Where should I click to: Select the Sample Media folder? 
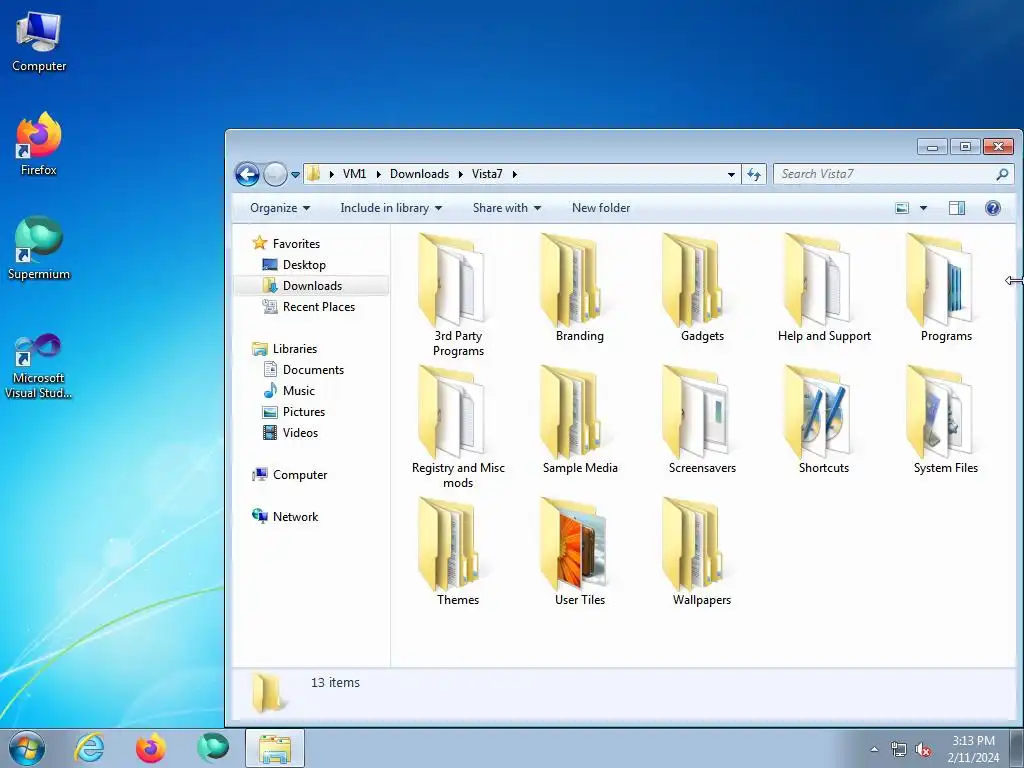click(580, 420)
